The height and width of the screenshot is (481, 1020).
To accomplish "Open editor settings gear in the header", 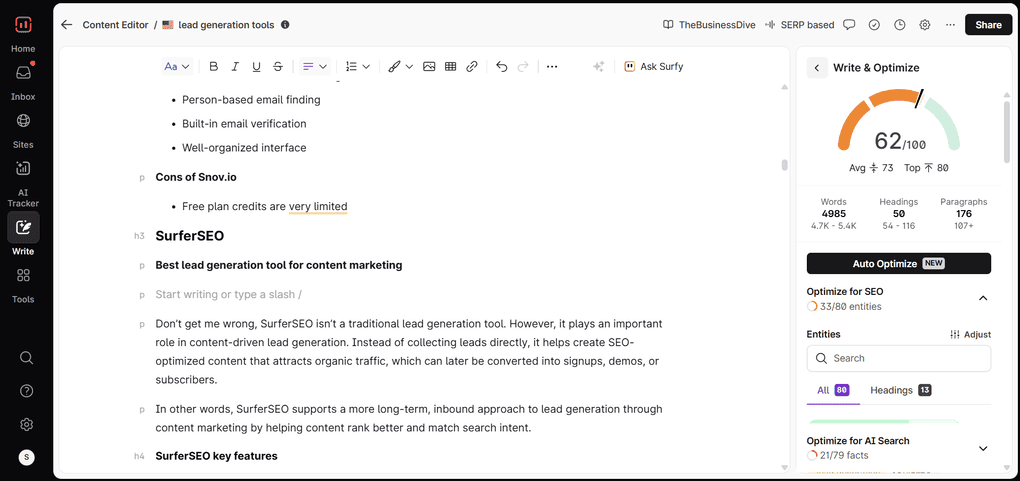I will click(x=924, y=25).
